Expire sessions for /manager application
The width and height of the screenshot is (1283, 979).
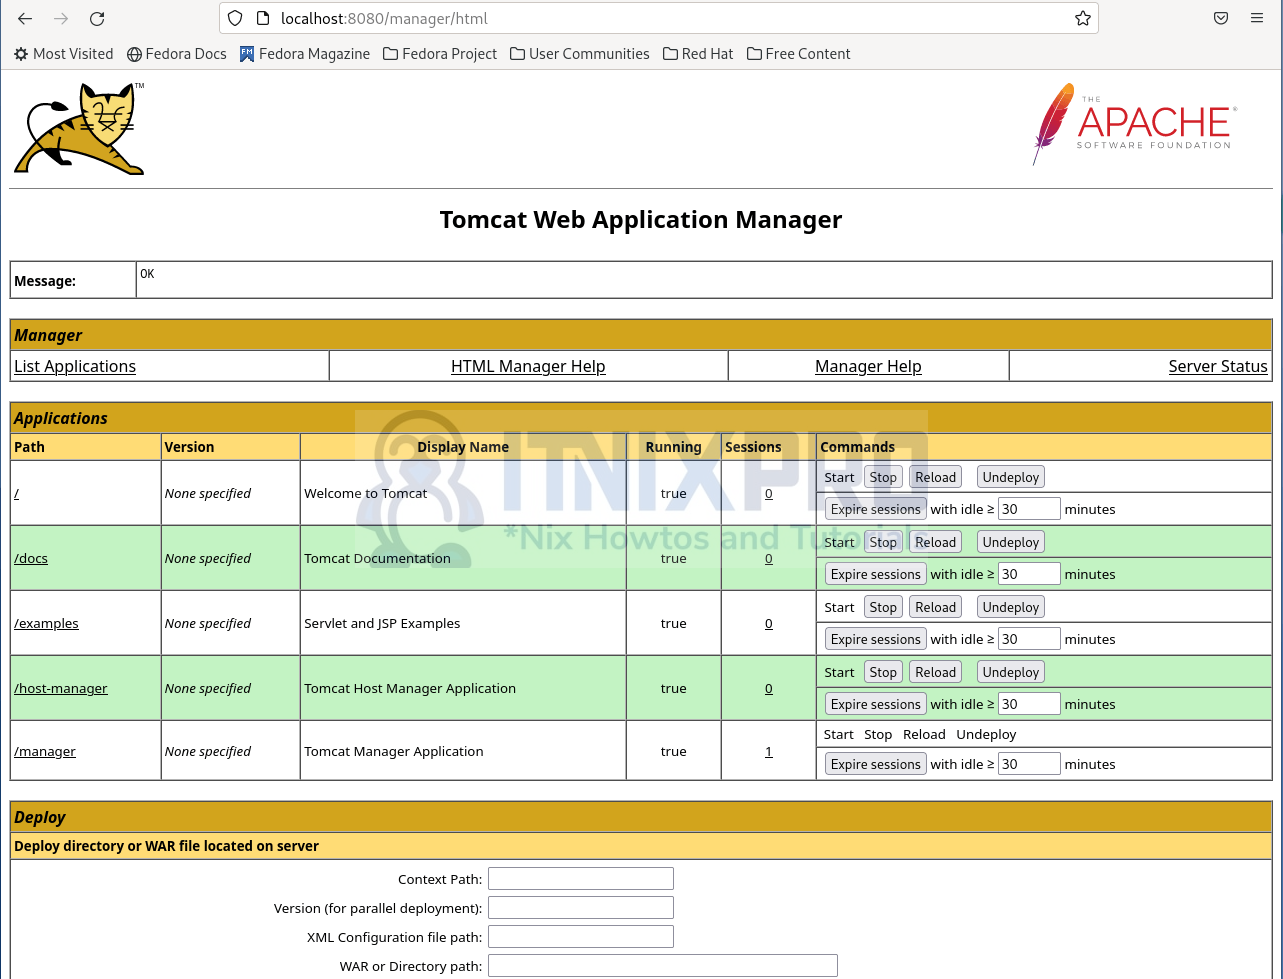tap(876, 764)
